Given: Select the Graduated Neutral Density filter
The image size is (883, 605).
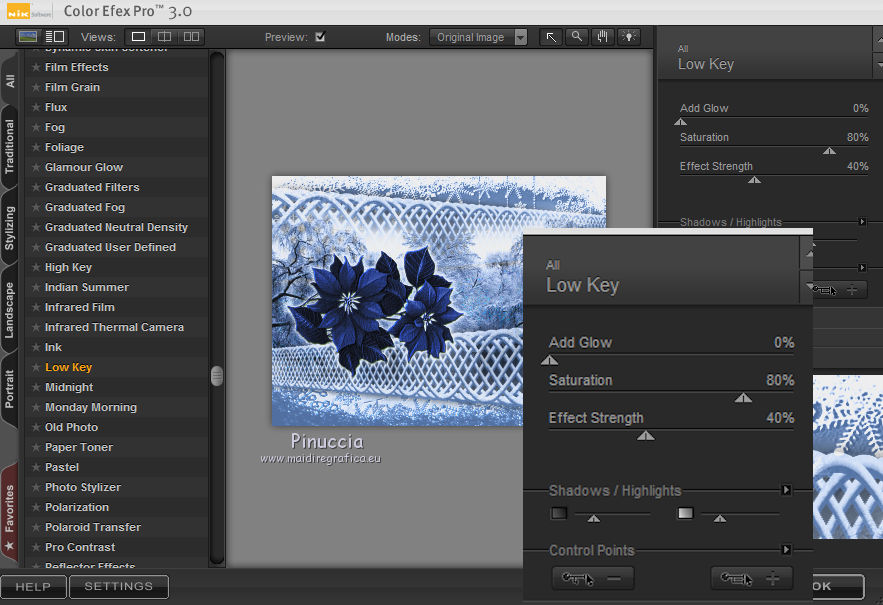Looking at the screenshot, I should pos(117,227).
